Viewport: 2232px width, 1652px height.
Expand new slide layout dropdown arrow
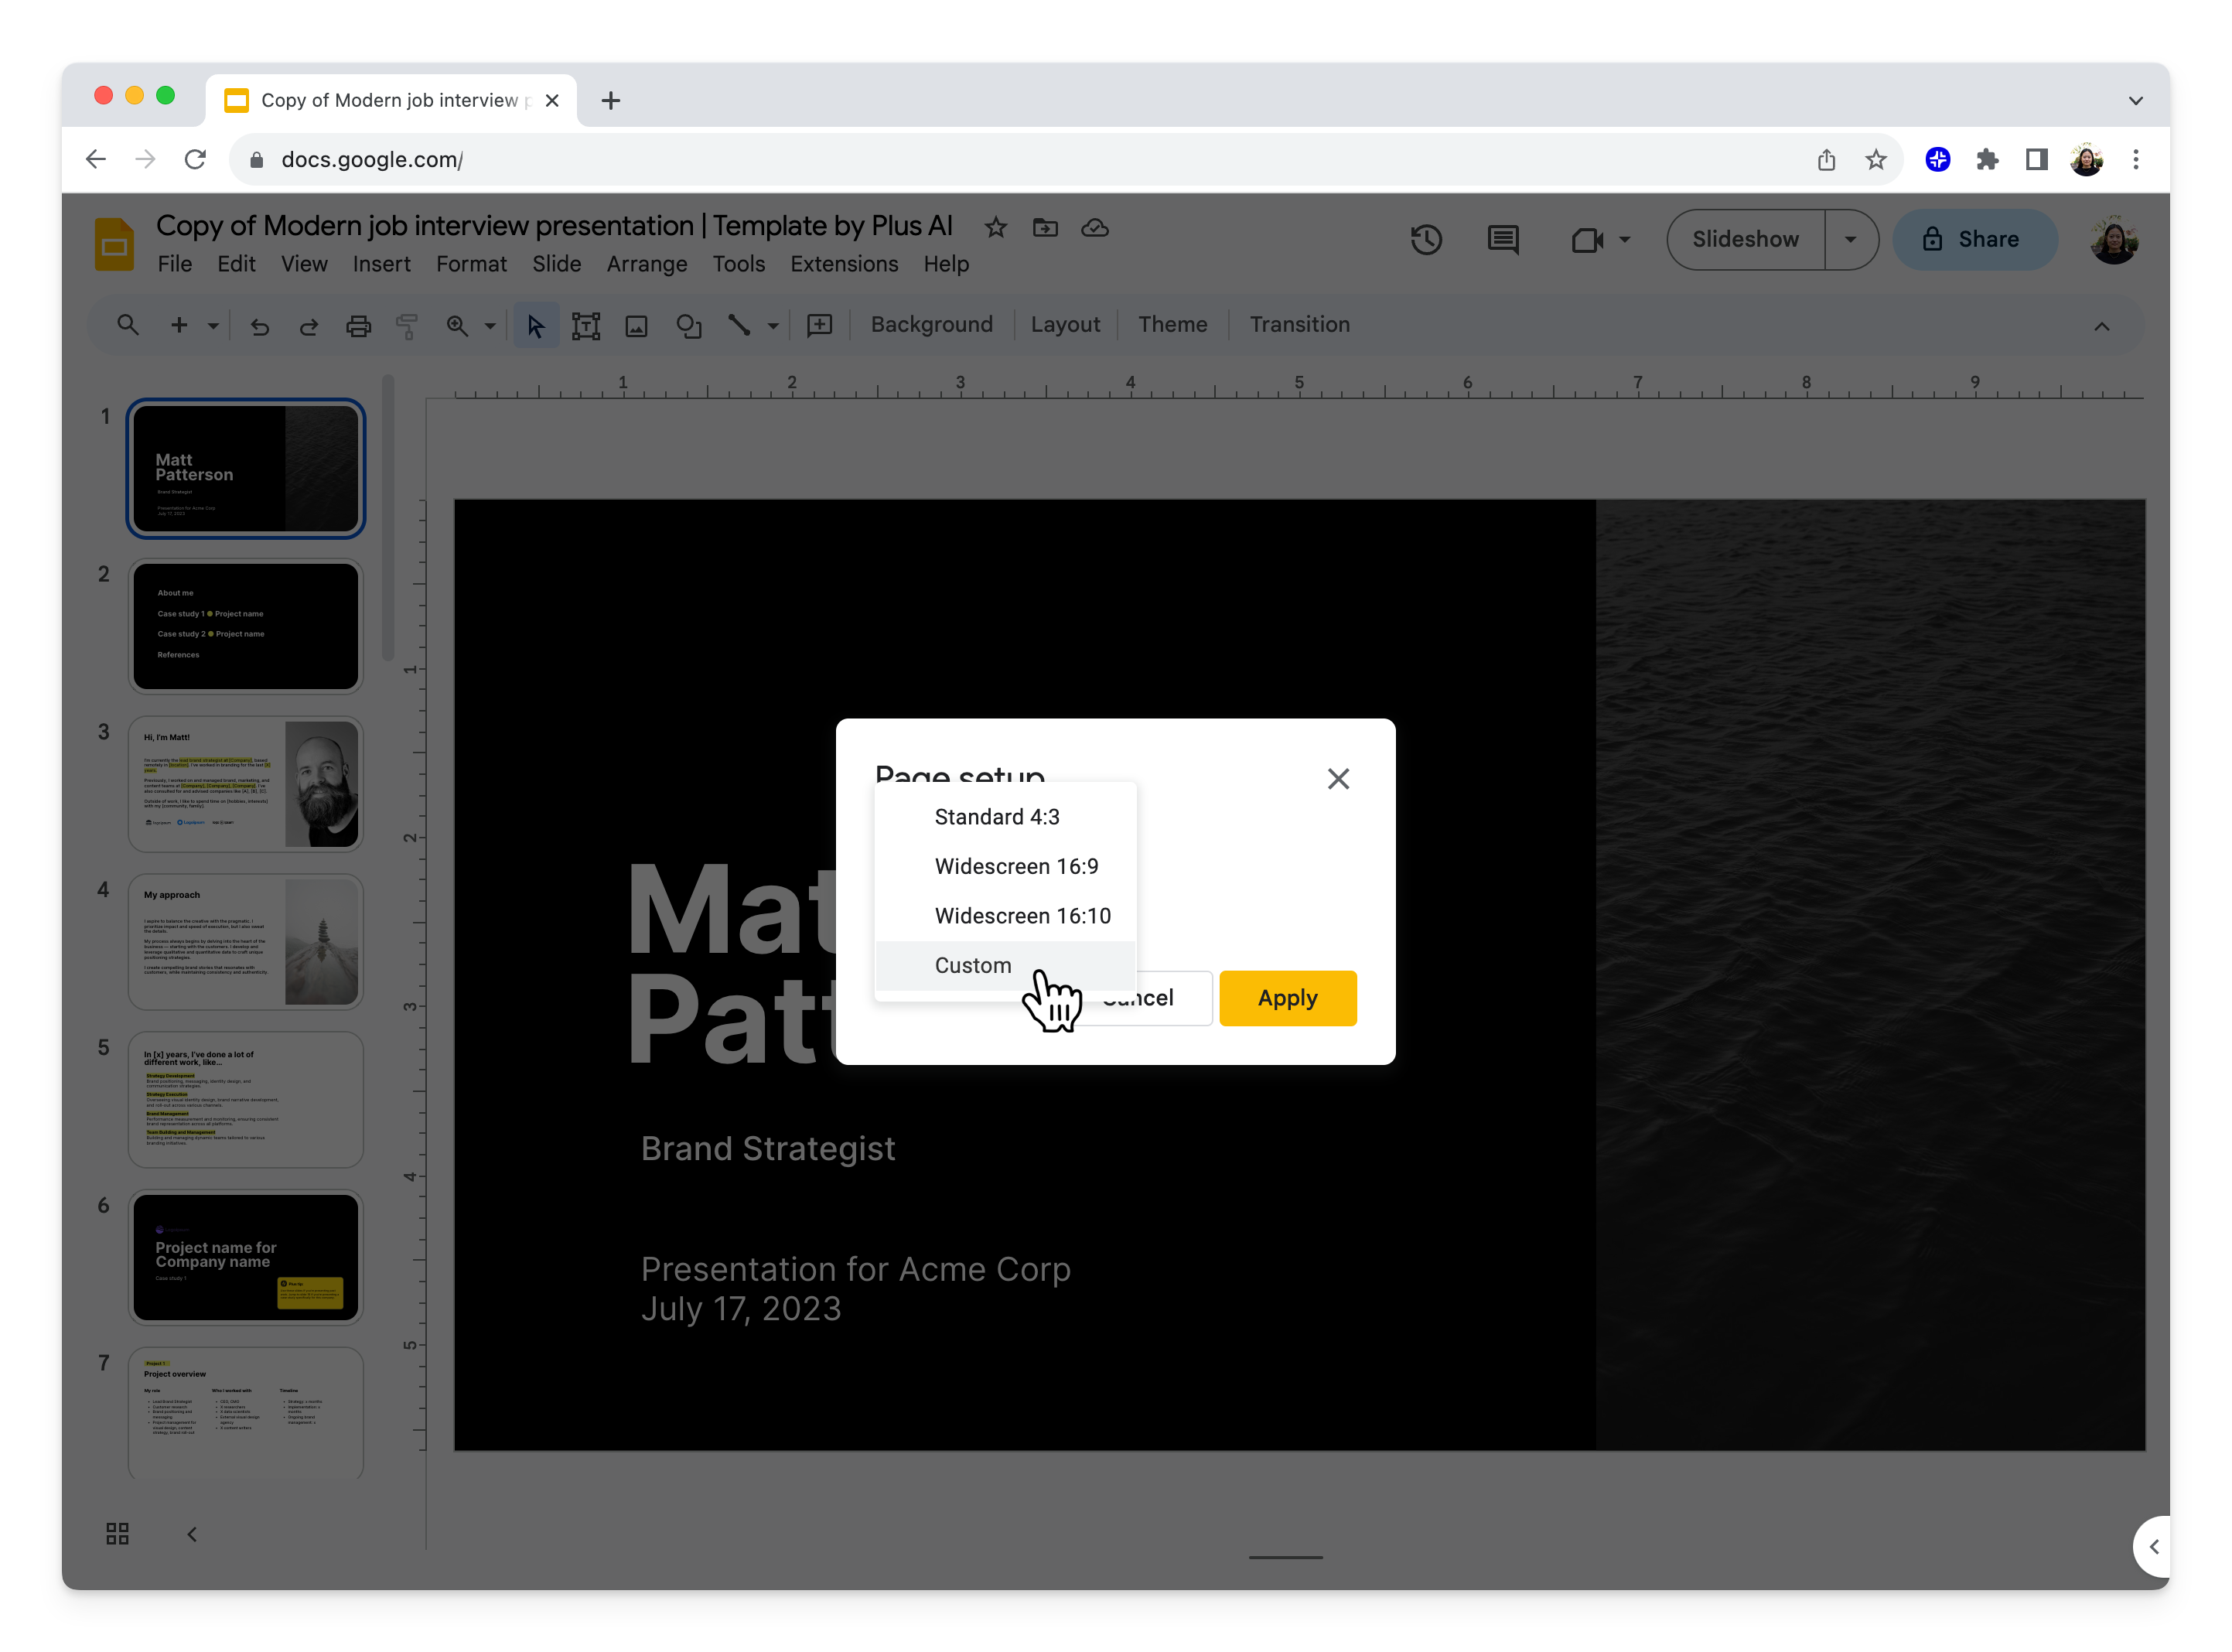point(213,326)
